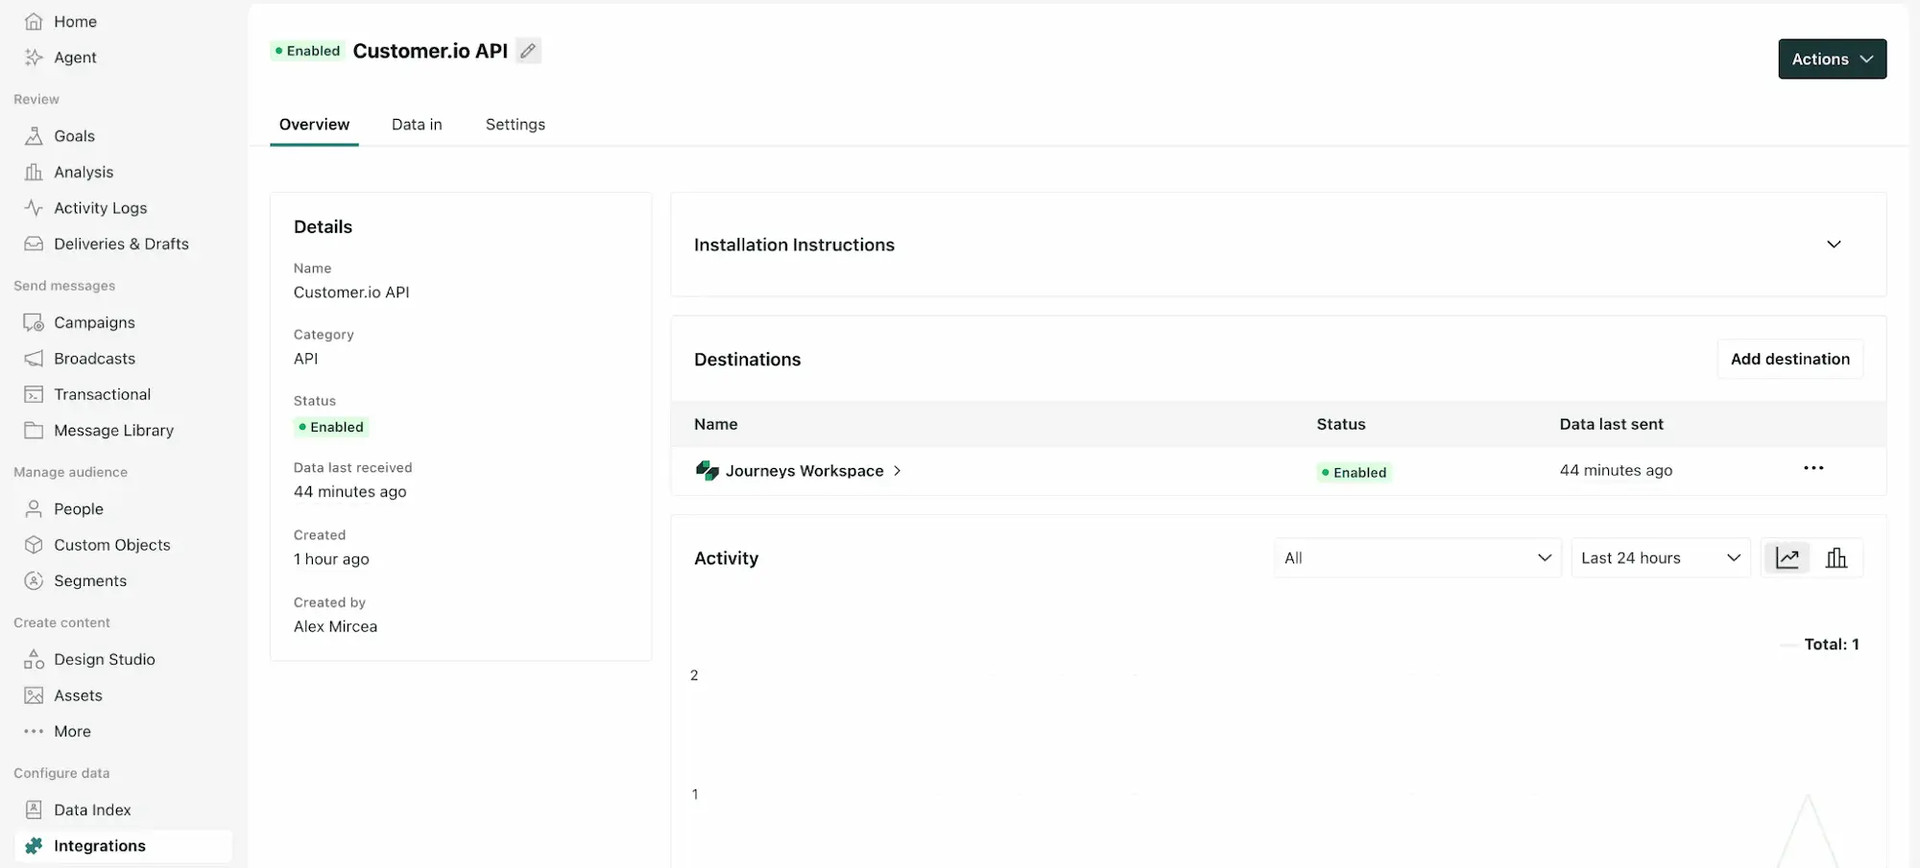Open the Last 24 hours dropdown

click(1660, 558)
